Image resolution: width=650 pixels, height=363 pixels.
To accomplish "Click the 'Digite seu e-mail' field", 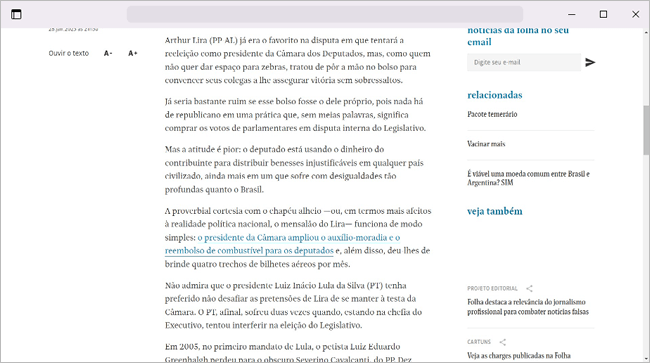I will [x=524, y=62].
